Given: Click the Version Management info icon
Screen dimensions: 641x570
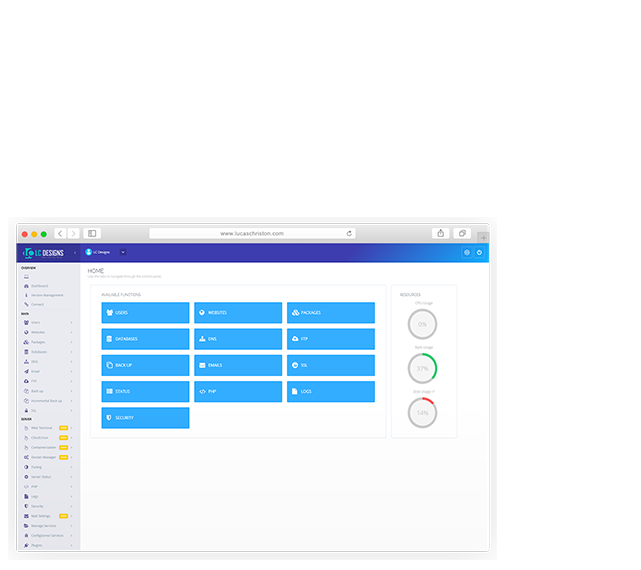Looking at the screenshot, I should (26, 295).
